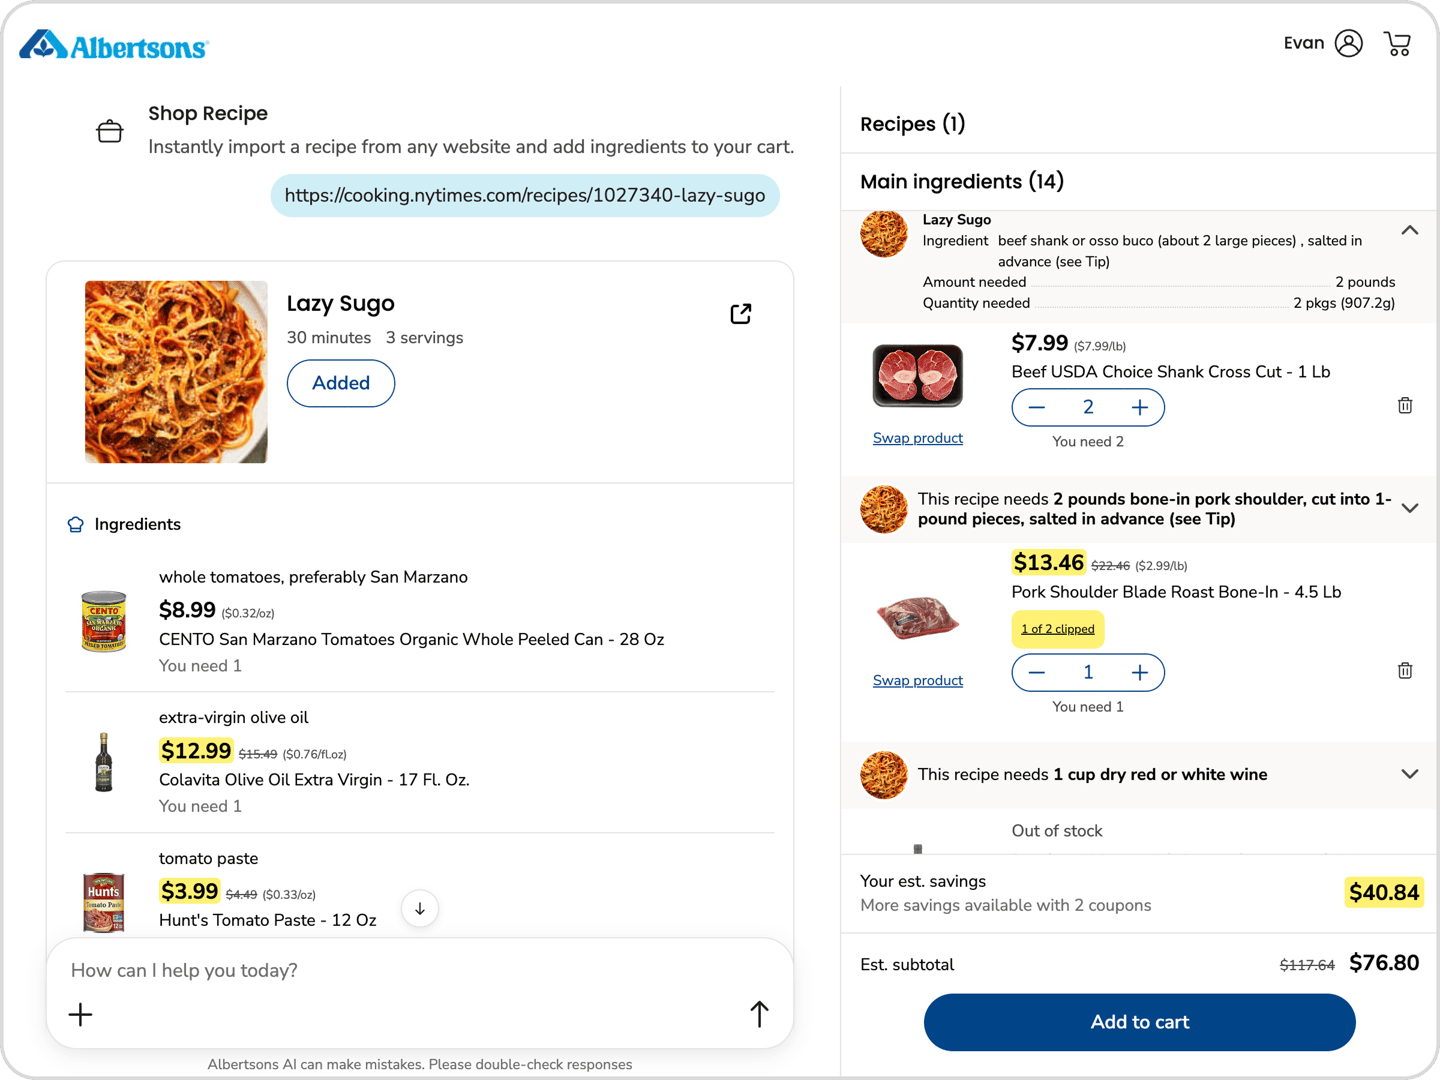Image resolution: width=1440 pixels, height=1080 pixels.
Task: Remove the Pork Shoulder Blade Roast with trash icon
Action: tap(1405, 670)
